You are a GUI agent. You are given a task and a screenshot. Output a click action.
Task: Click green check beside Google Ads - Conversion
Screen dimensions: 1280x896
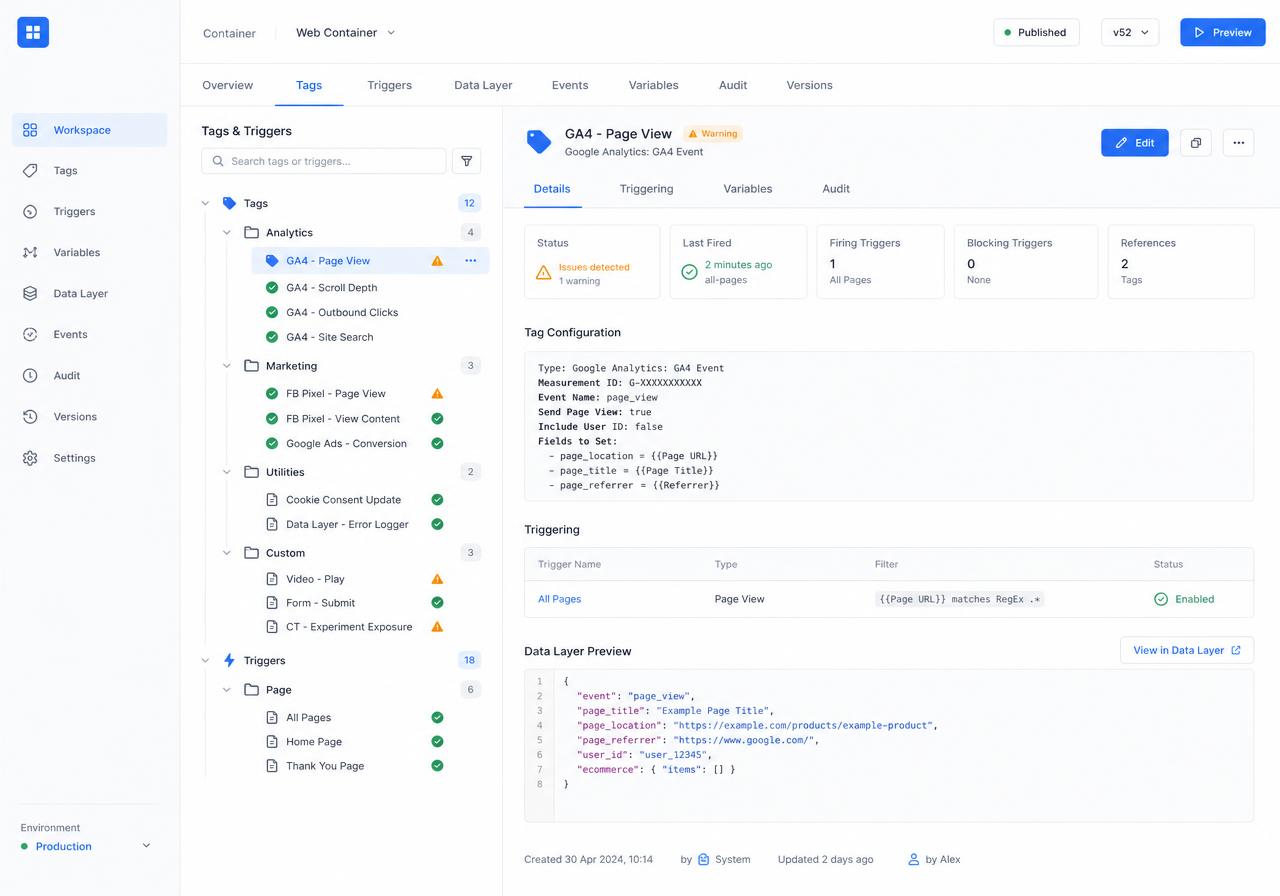pyautogui.click(x=437, y=444)
